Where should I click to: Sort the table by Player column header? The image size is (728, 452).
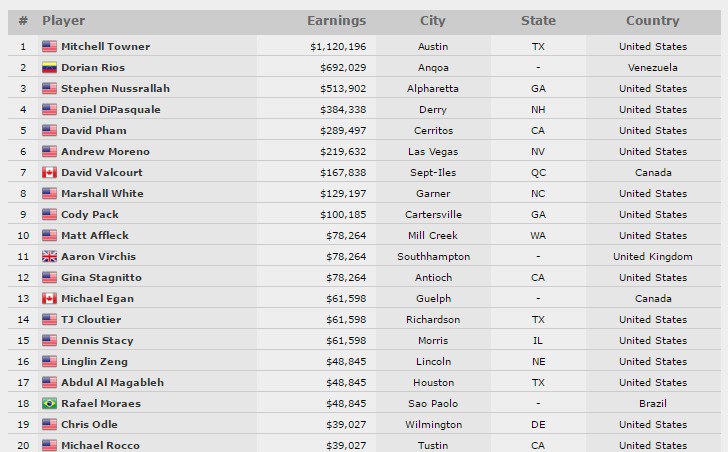tap(64, 20)
